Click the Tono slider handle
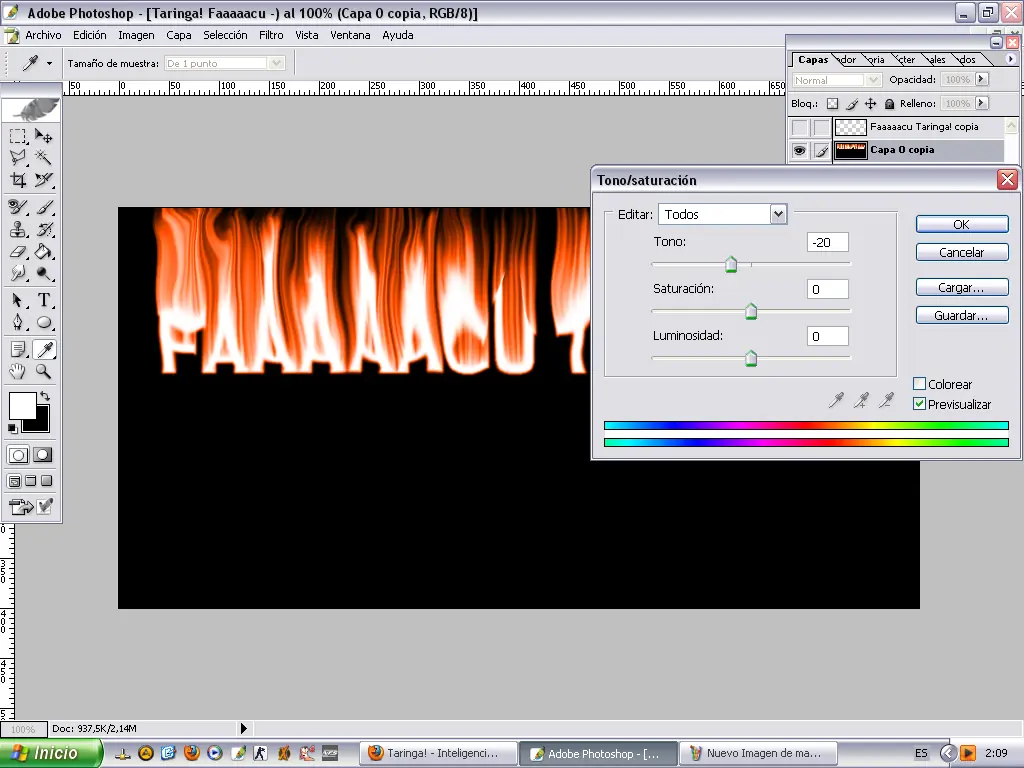This screenshot has height=768, width=1024. click(731, 264)
